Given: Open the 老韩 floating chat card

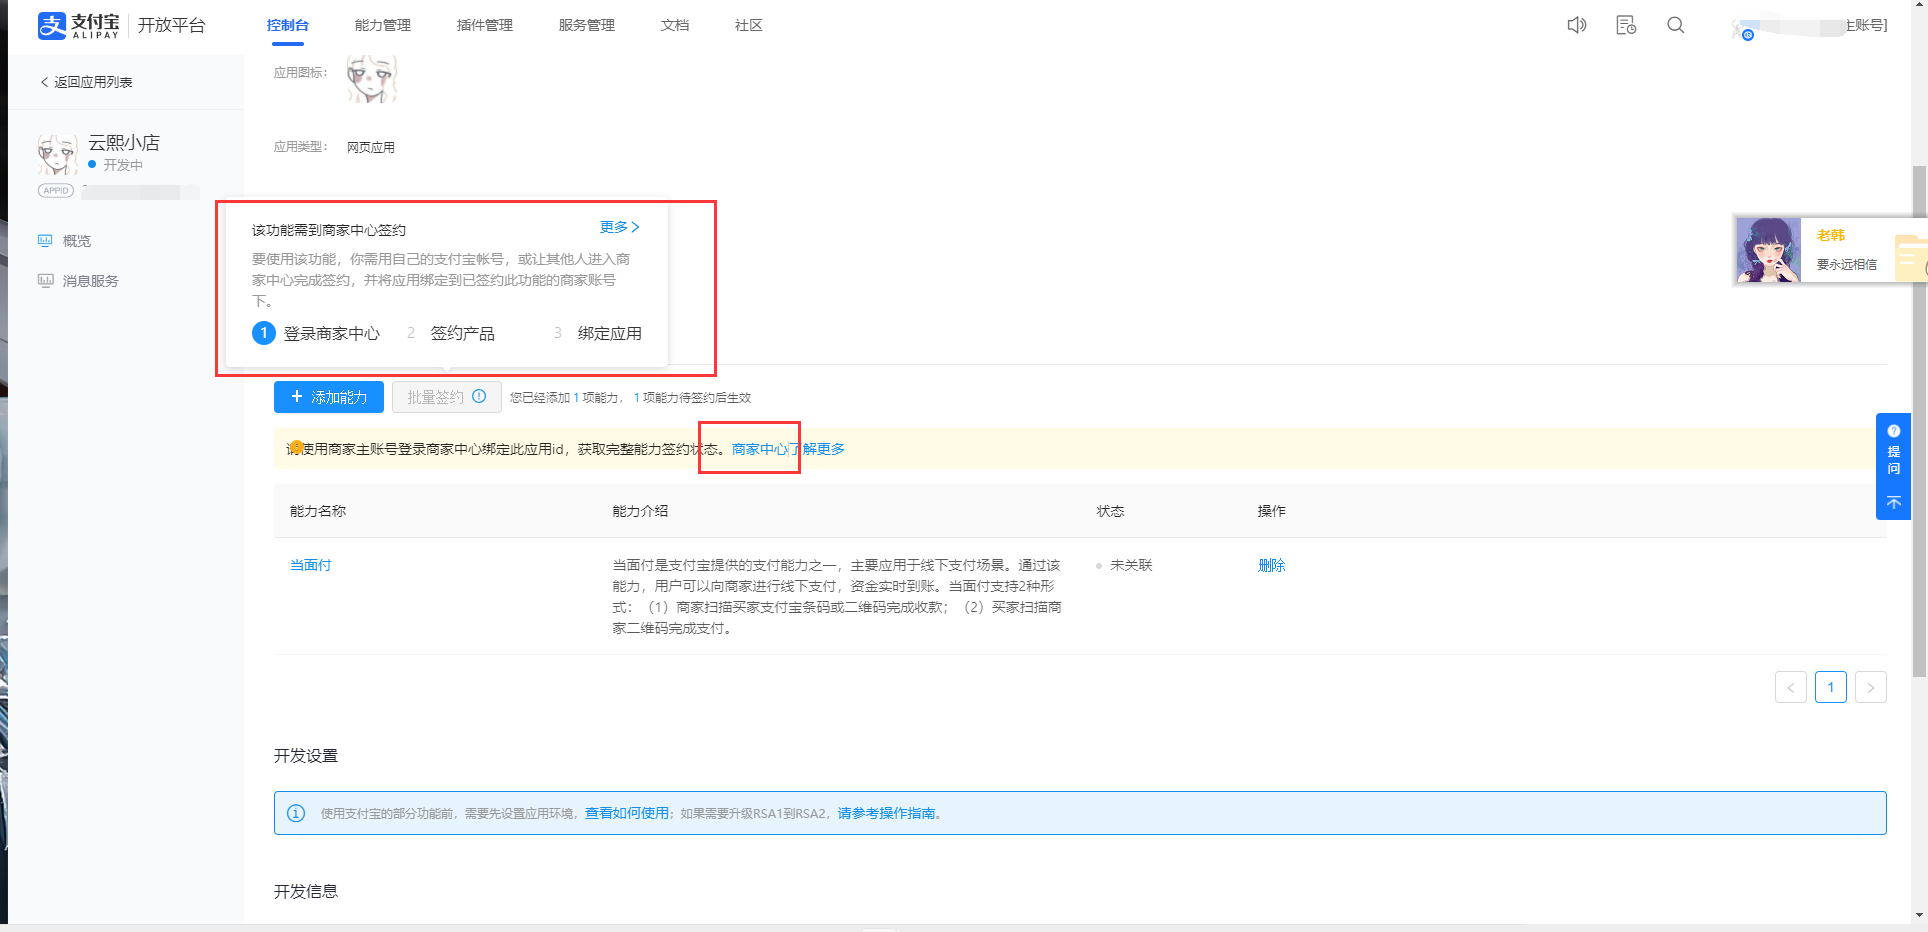Looking at the screenshot, I should point(1829,250).
